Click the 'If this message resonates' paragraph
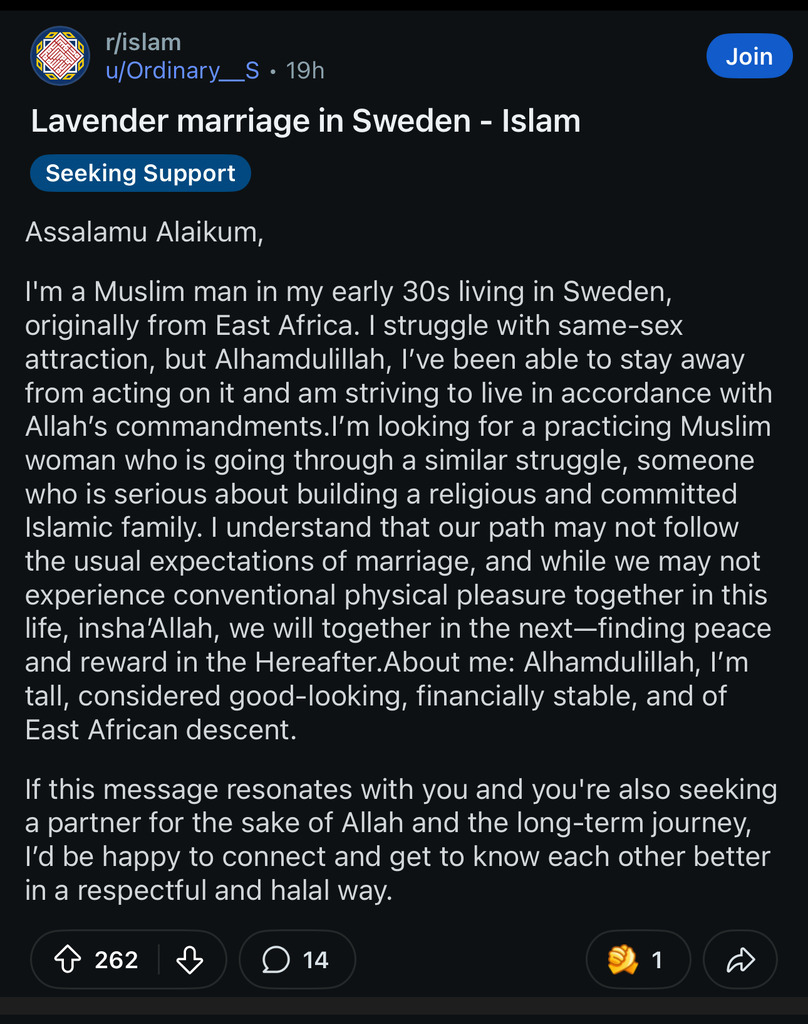Viewport: 808px width, 1024px height. point(400,790)
